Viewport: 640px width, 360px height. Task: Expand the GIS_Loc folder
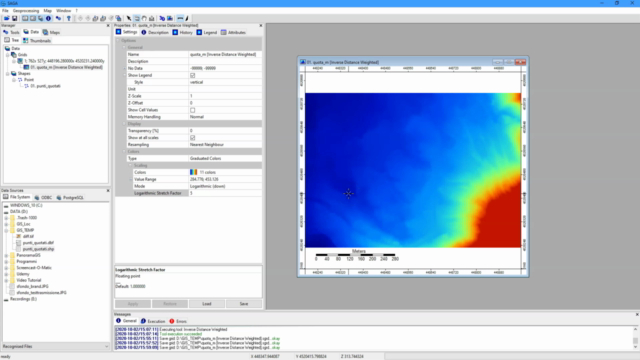click(x=6, y=224)
